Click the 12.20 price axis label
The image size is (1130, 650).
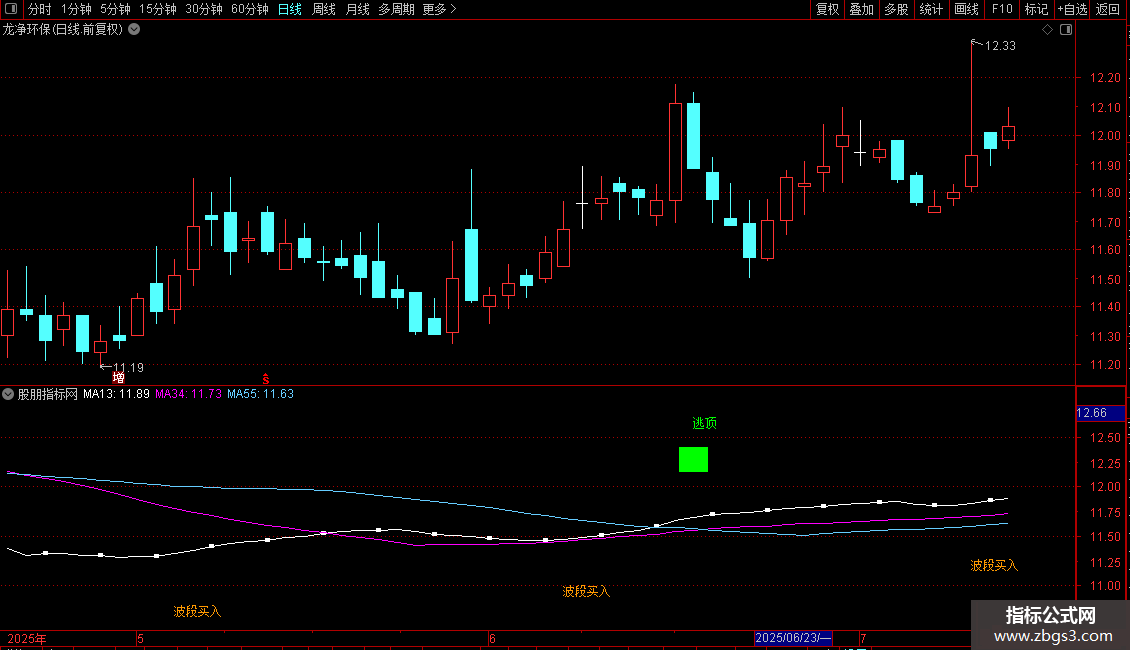tap(1105, 78)
